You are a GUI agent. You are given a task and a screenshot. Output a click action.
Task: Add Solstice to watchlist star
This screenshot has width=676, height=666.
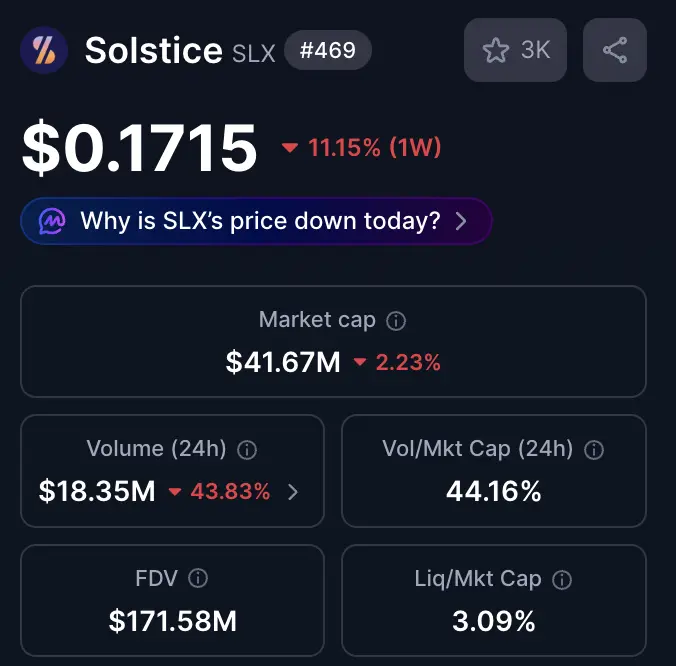point(515,50)
